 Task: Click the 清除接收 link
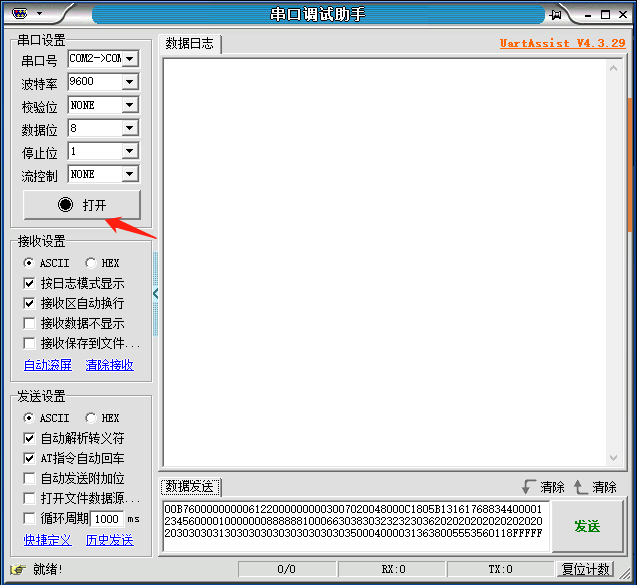pos(110,365)
